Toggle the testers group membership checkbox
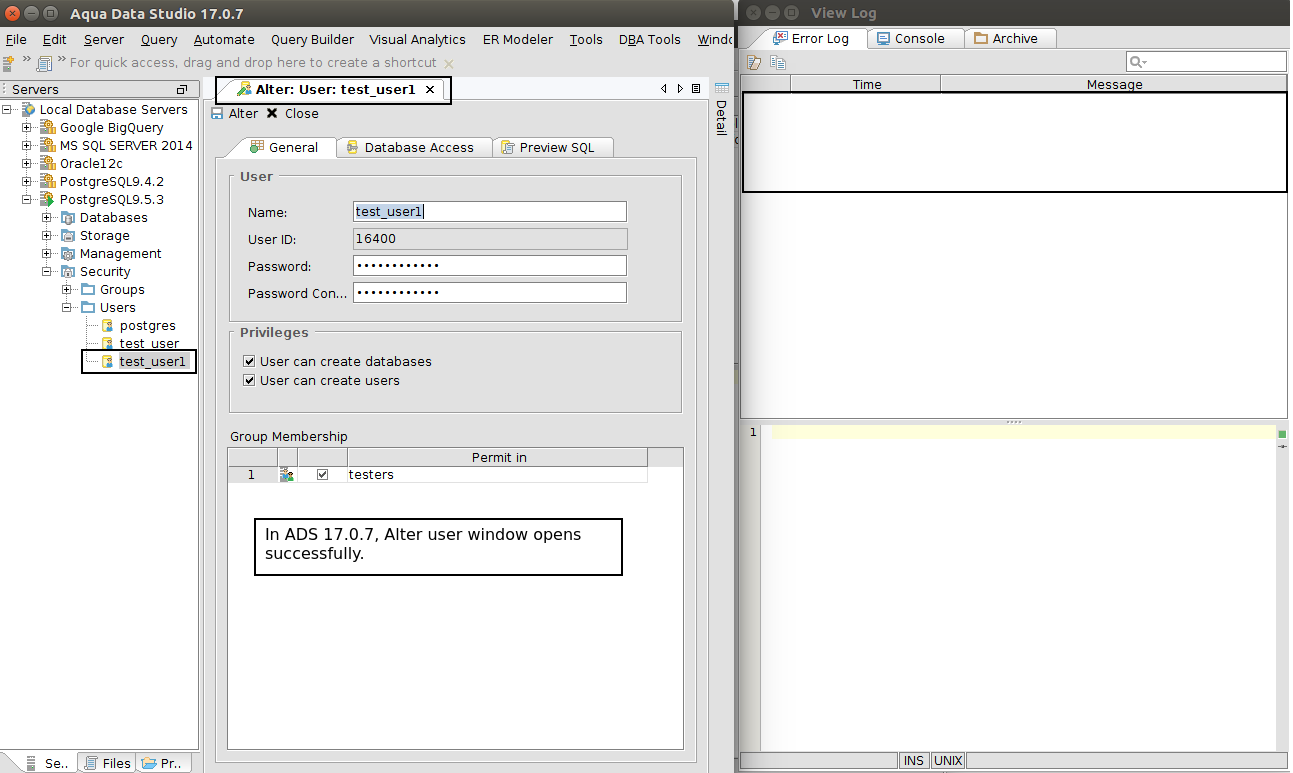Image resolution: width=1293 pixels, height=773 pixels. point(322,475)
